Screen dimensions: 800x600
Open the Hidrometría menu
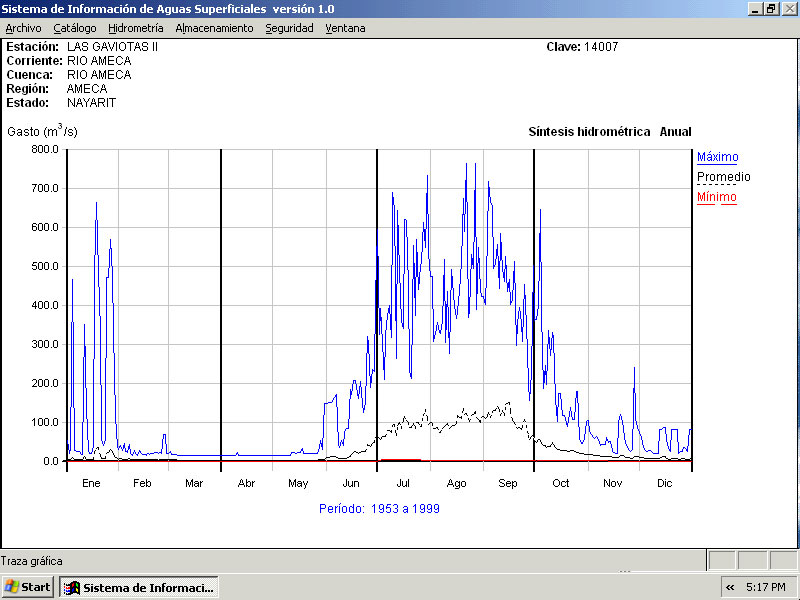[x=135, y=28]
